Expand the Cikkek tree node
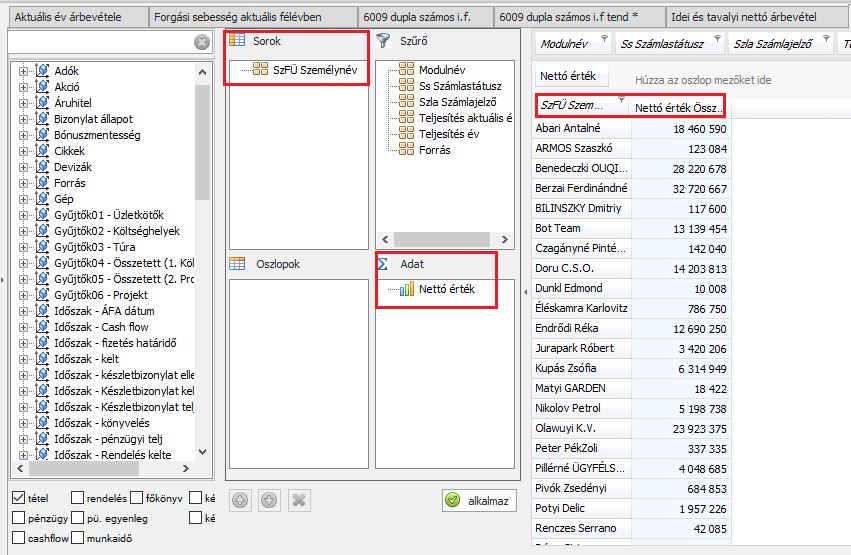Screen dimensions: 851x555 point(24,151)
